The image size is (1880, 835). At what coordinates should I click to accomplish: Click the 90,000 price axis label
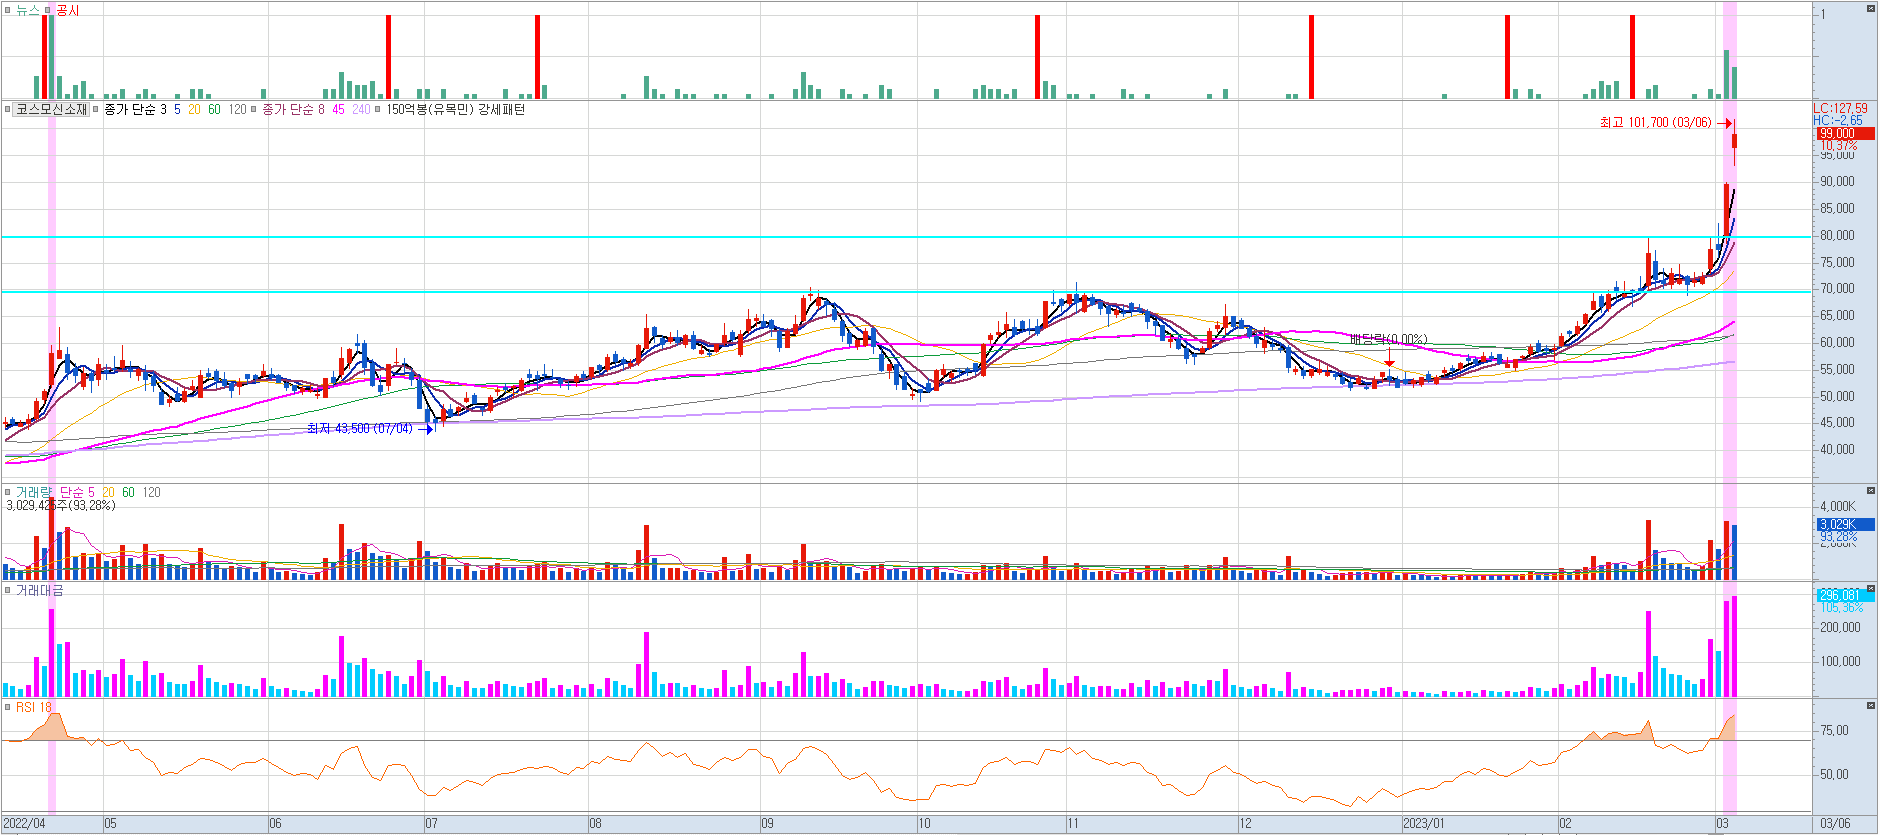[x=1837, y=181]
